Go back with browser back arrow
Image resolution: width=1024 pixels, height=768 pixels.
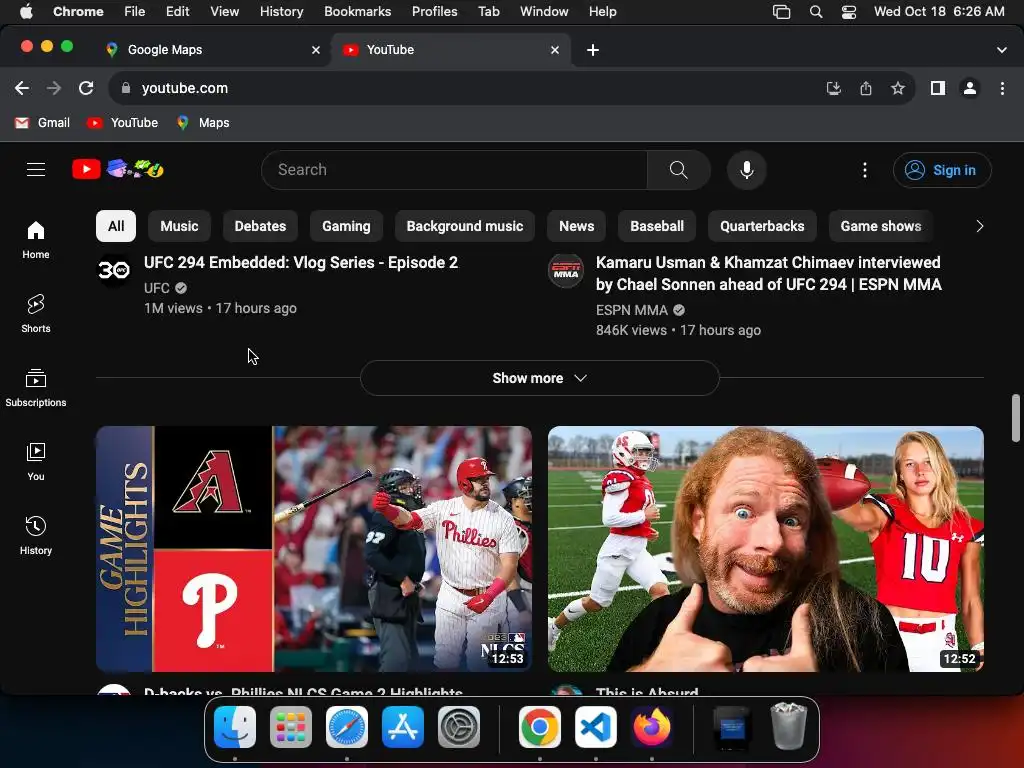[x=22, y=88]
